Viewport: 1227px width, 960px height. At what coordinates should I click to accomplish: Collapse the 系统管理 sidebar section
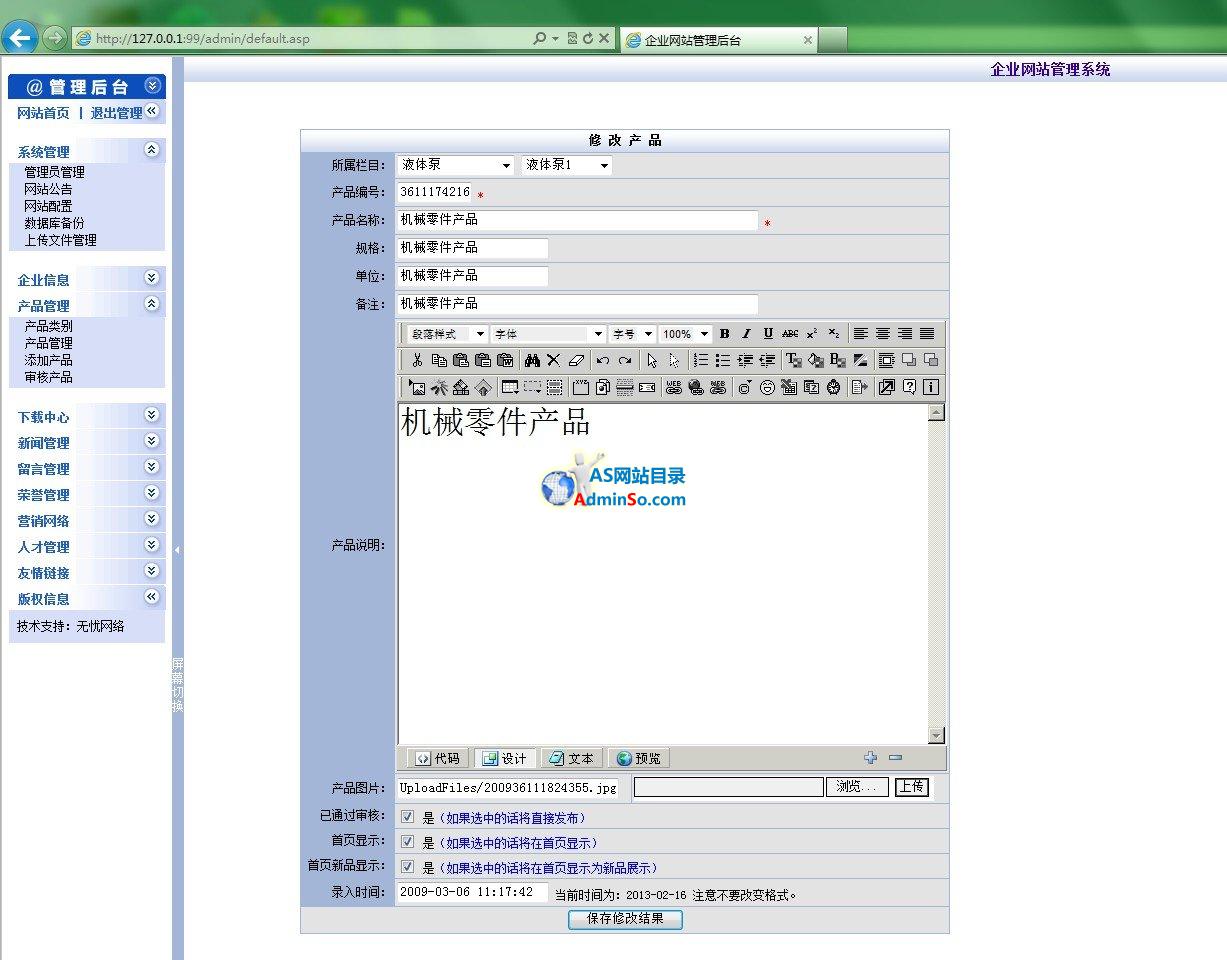pos(152,150)
